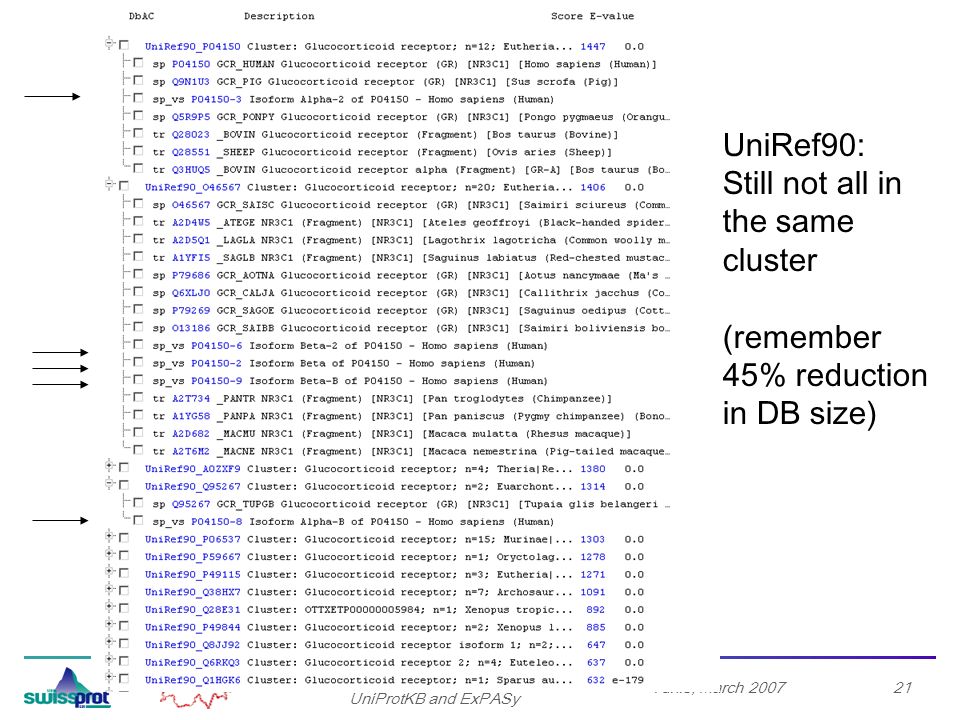The image size is (960, 720).
Task: Open the Q28023 TrEMBL entry link
Action: click(x=190, y=135)
